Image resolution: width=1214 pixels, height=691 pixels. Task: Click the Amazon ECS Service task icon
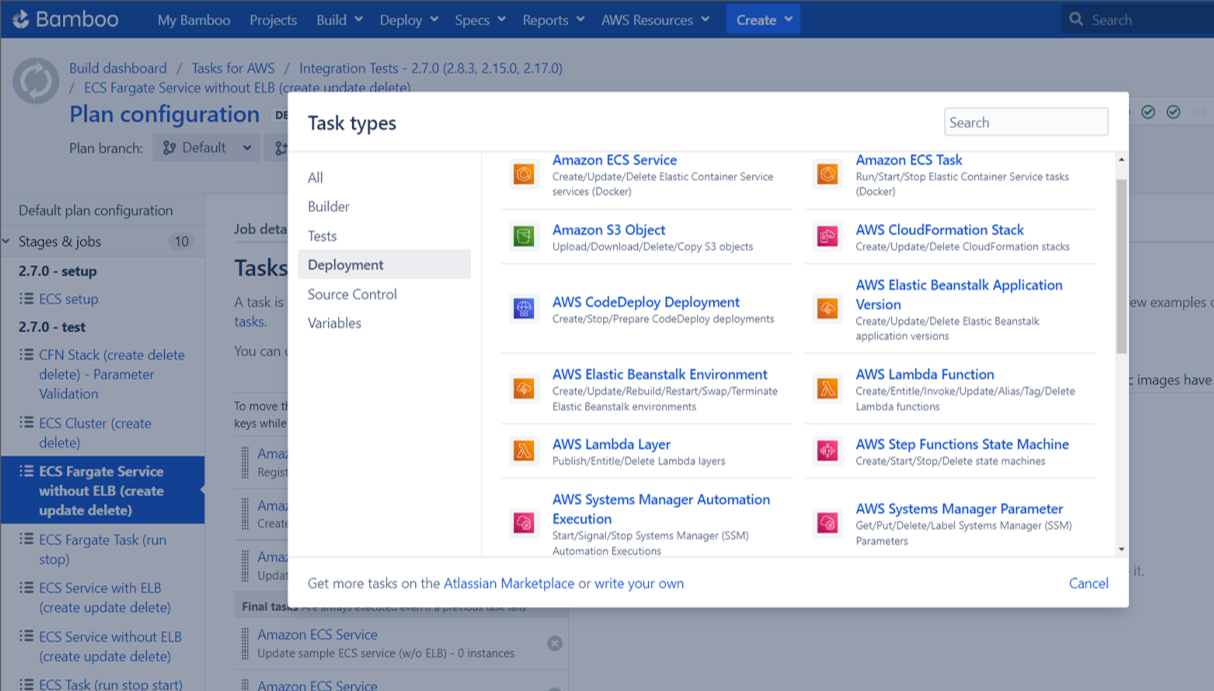pos(523,175)
